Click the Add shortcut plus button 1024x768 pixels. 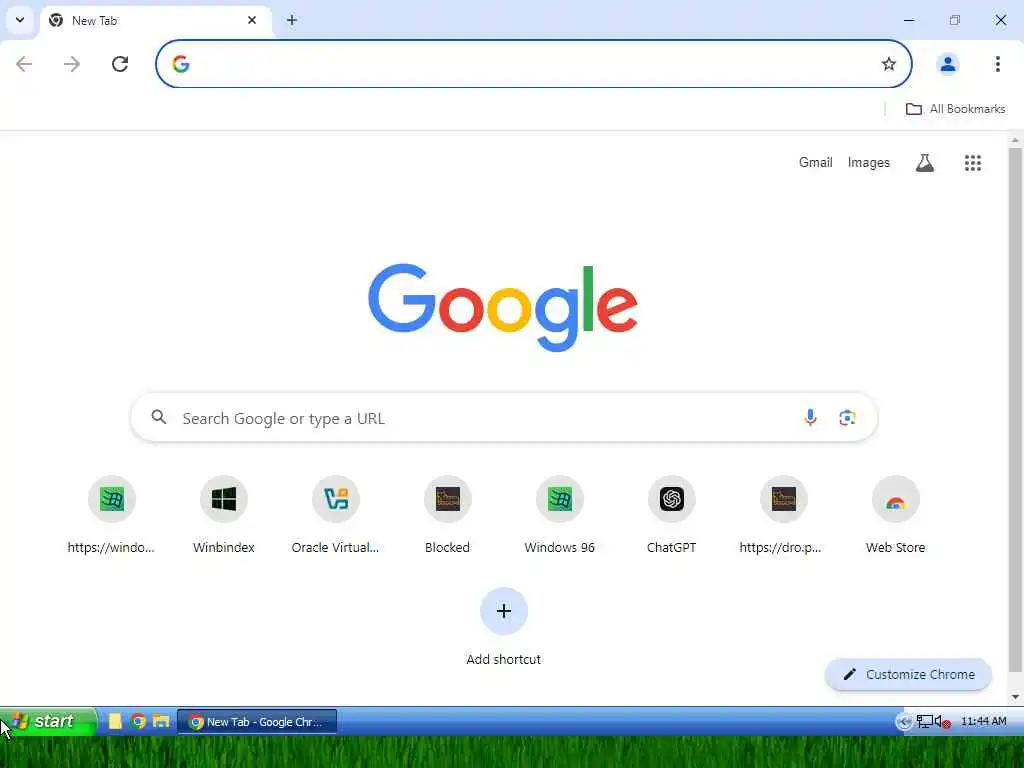coord(504,611)
